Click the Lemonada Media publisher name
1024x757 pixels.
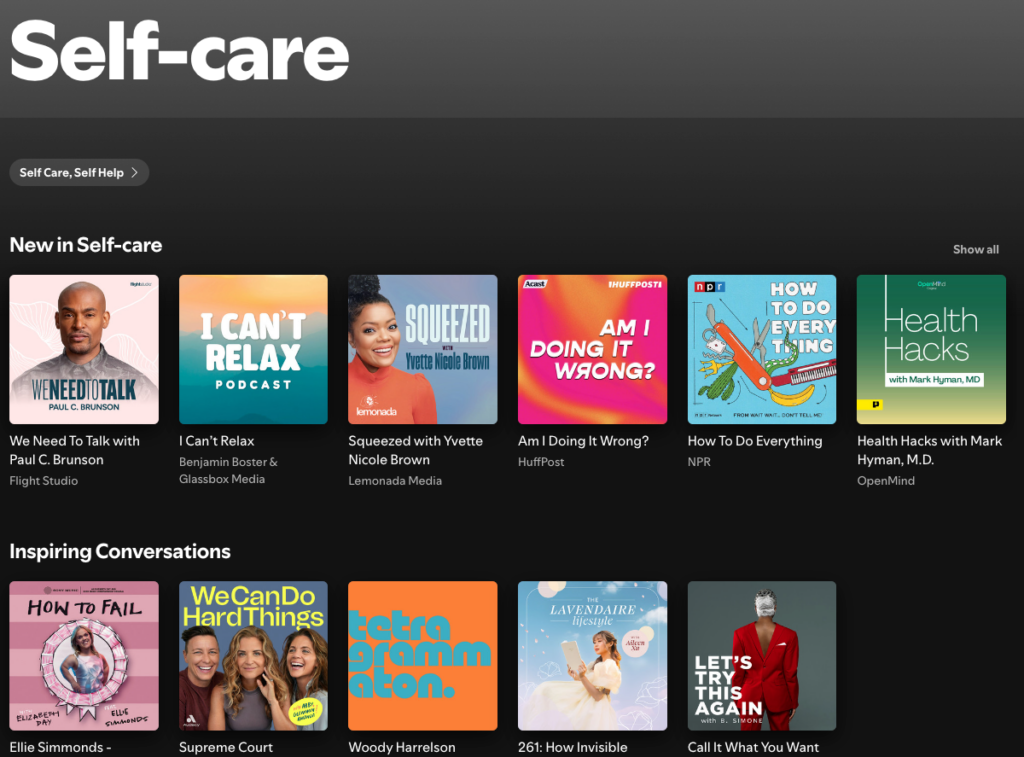pyautogui.click(x=395, y=481)
